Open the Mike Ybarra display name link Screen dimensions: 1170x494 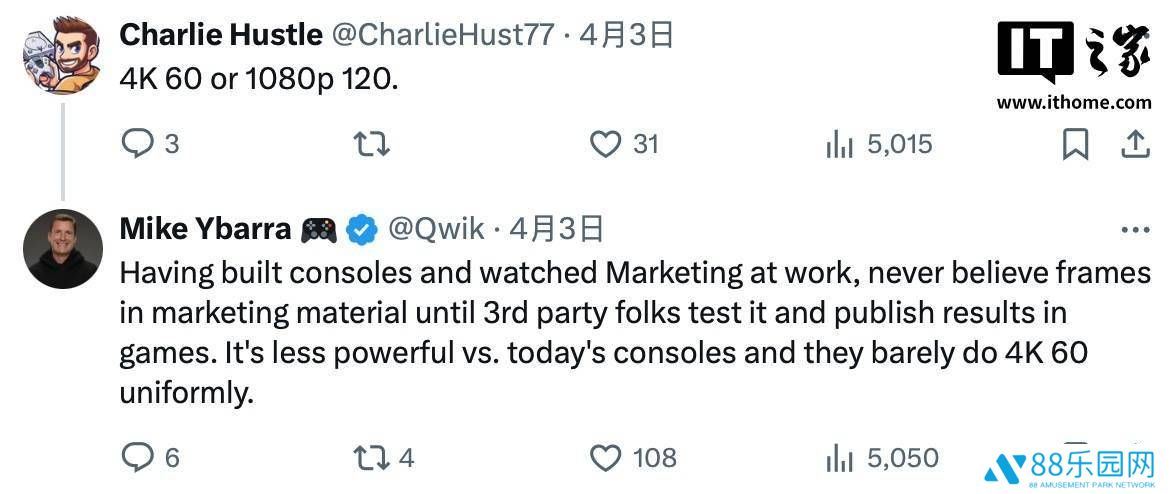[x=205, y=229]
